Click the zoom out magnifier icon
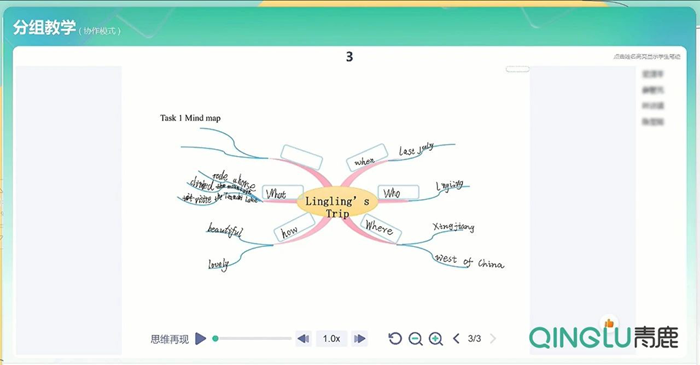The width and height of the screenshot is (700, 365). click(x=416, y=339)
